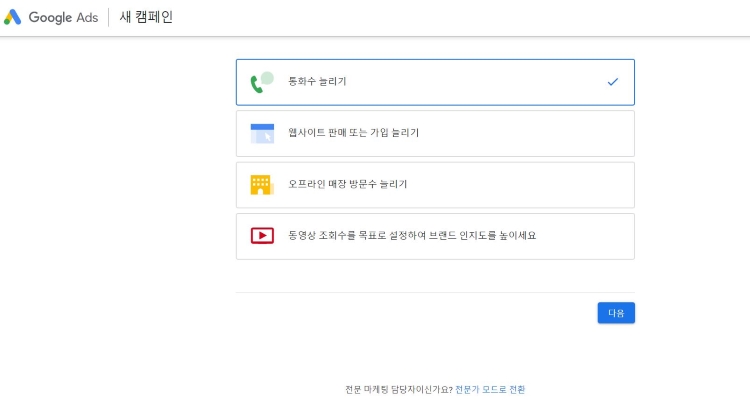Click the 새 캠페인 page title
The width and height of the screenshot is (750, 414).
146,17
